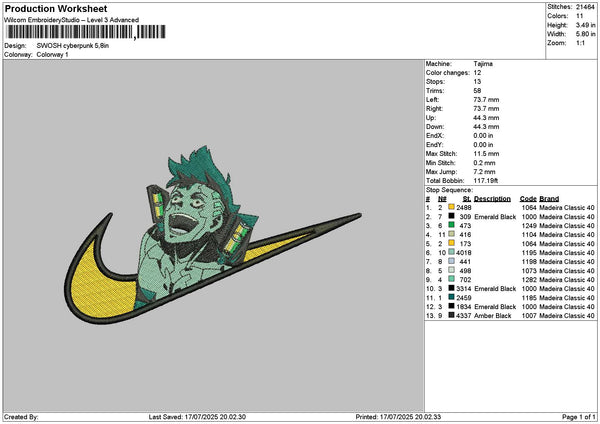This screenshot has height=424, width=600.
Task: Pick the teal swatch in stop row 6
Action: click(x=452, y=252)
